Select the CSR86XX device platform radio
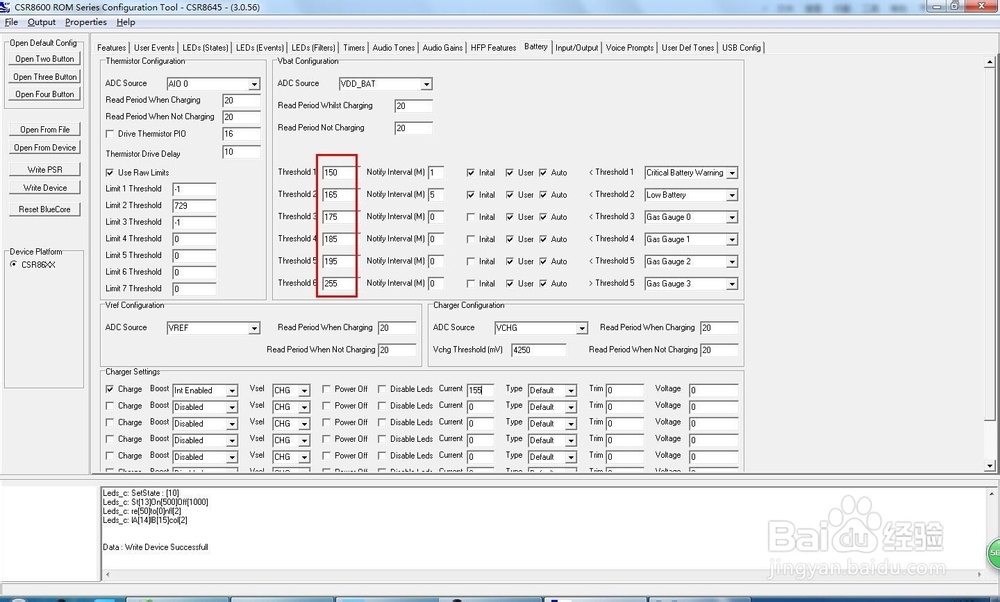Image resolution: width=1000 pixels, height=602 pixels. (x=14, y=264)
